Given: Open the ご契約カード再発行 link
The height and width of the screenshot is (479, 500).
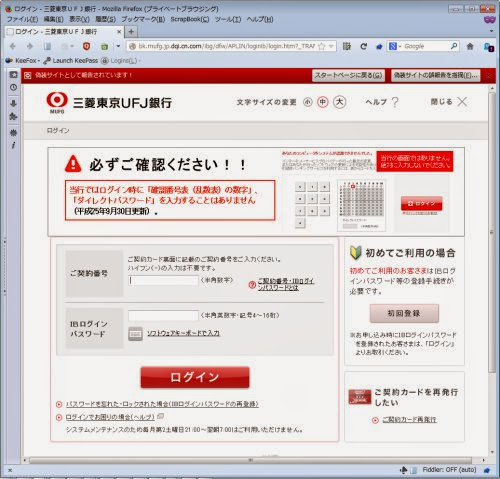Looking at the screenshot, I should 409,420.
